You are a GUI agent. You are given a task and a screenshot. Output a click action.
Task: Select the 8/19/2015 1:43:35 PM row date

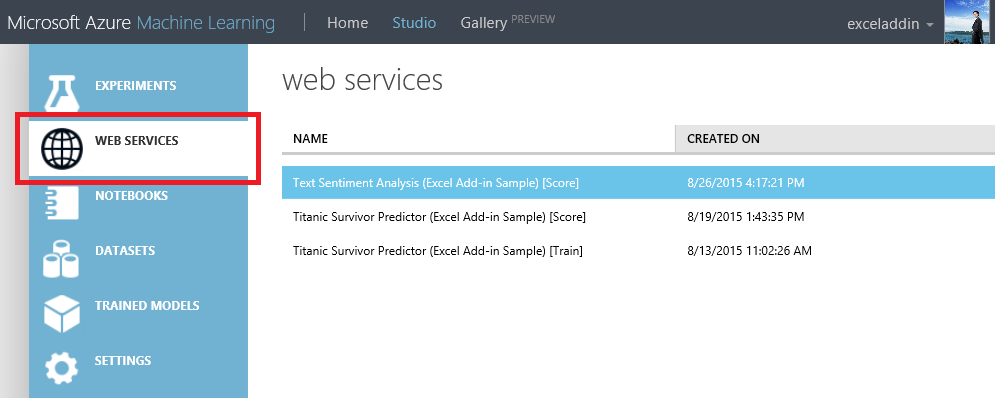(x=746, y=217)
